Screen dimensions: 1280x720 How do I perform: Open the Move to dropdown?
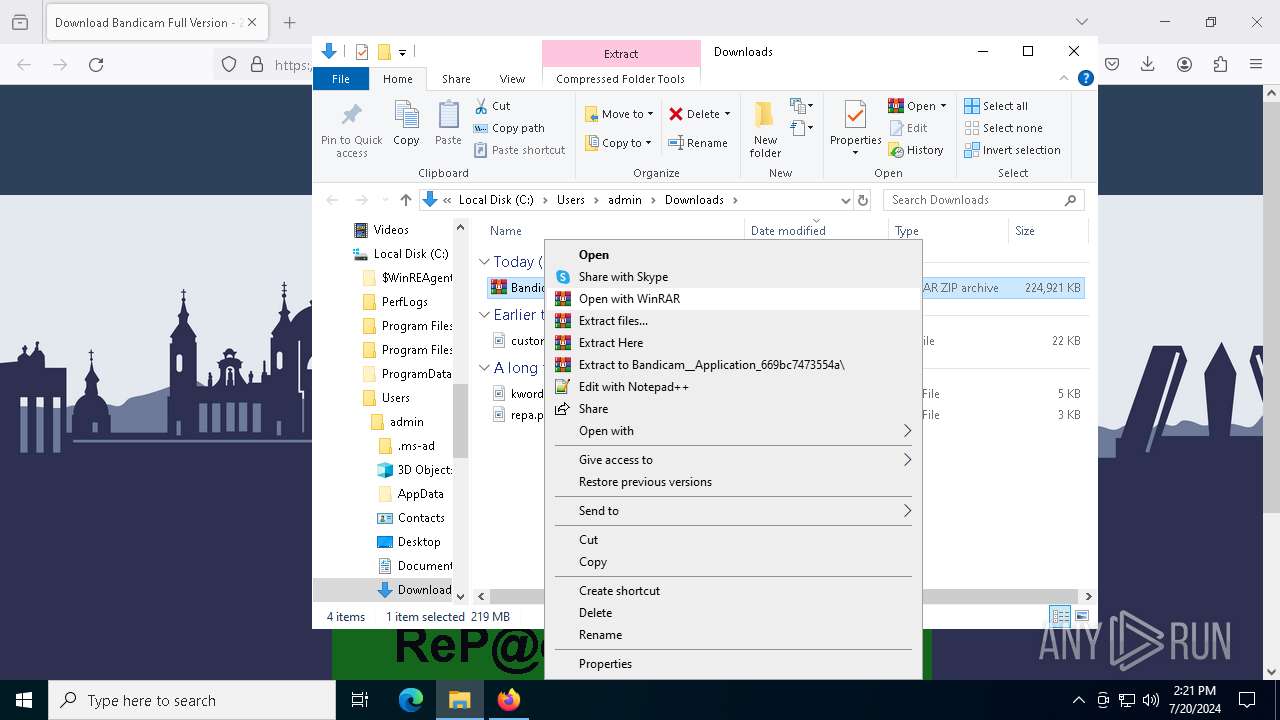coord(619,114)
